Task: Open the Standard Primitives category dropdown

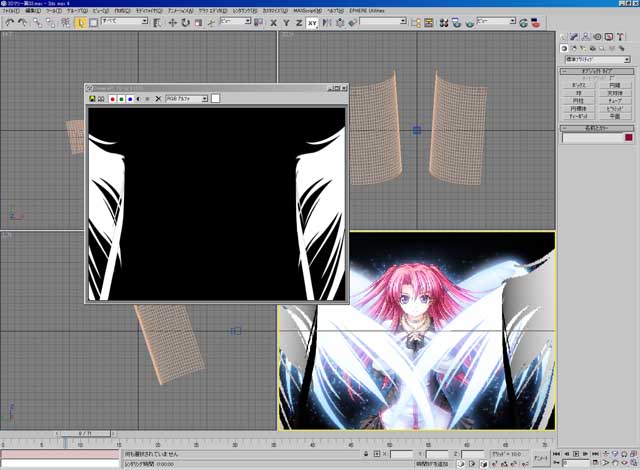Action: [598, 60]
